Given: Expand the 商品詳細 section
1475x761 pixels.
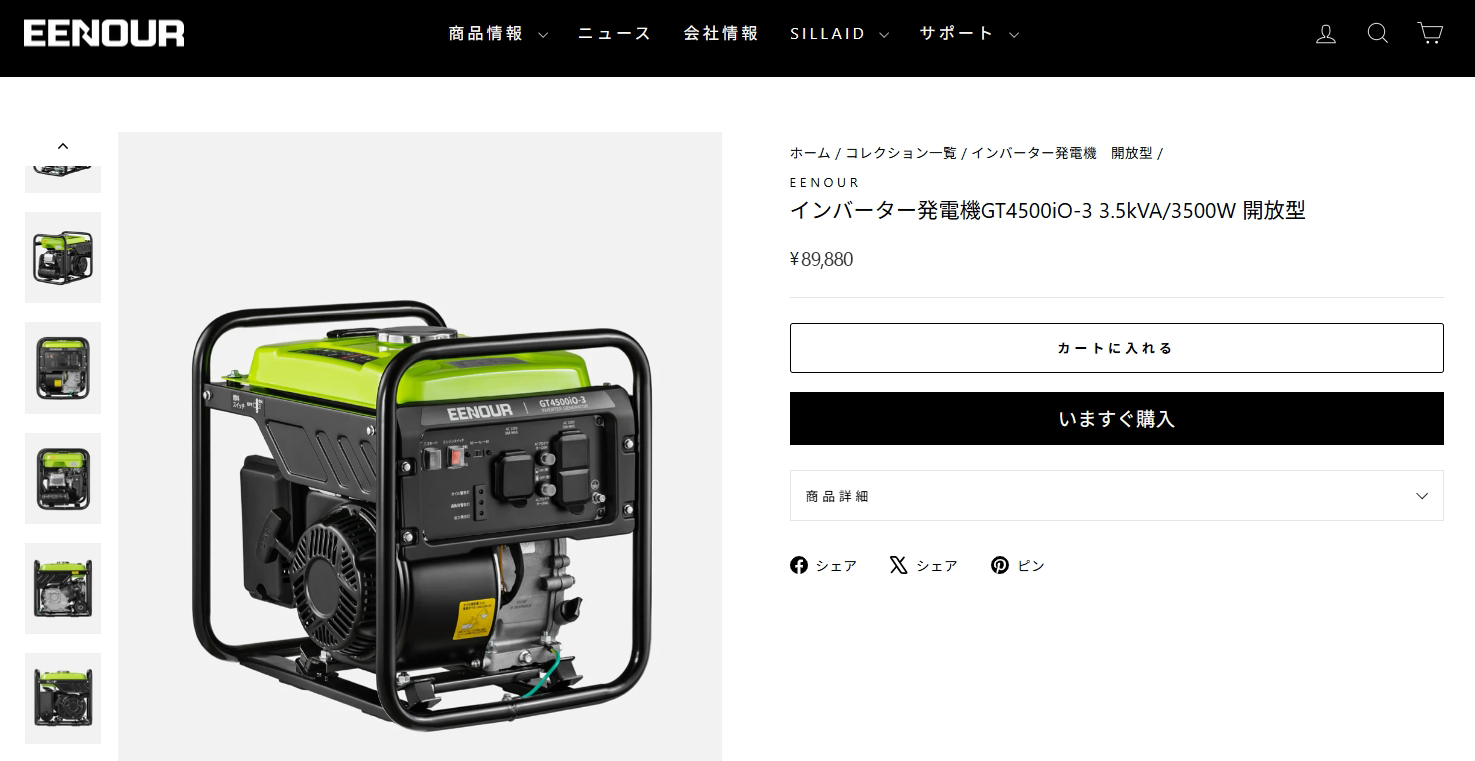Looking at the screenshot, I should 1117,496.
